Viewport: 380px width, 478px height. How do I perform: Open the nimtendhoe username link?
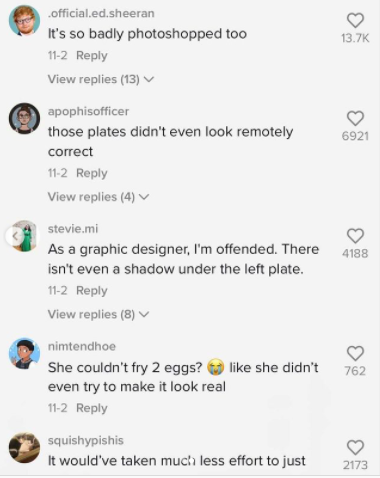[x=82, y=346]
